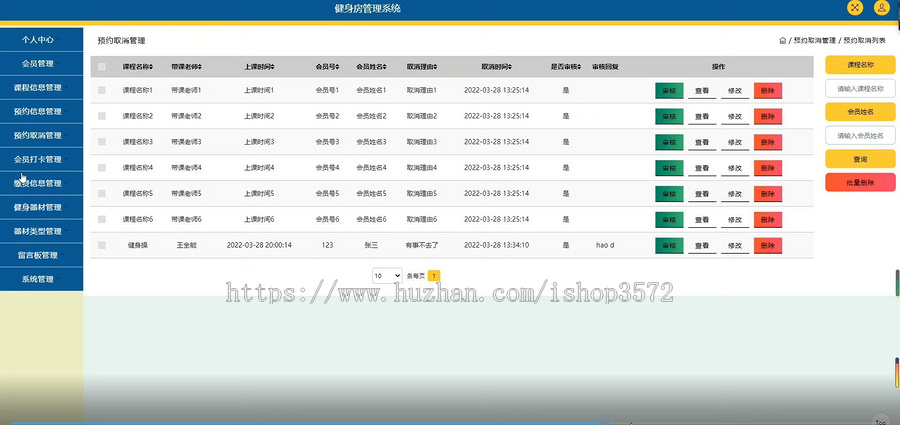Click 审核 button for 健身操 row

coord(669,246)
